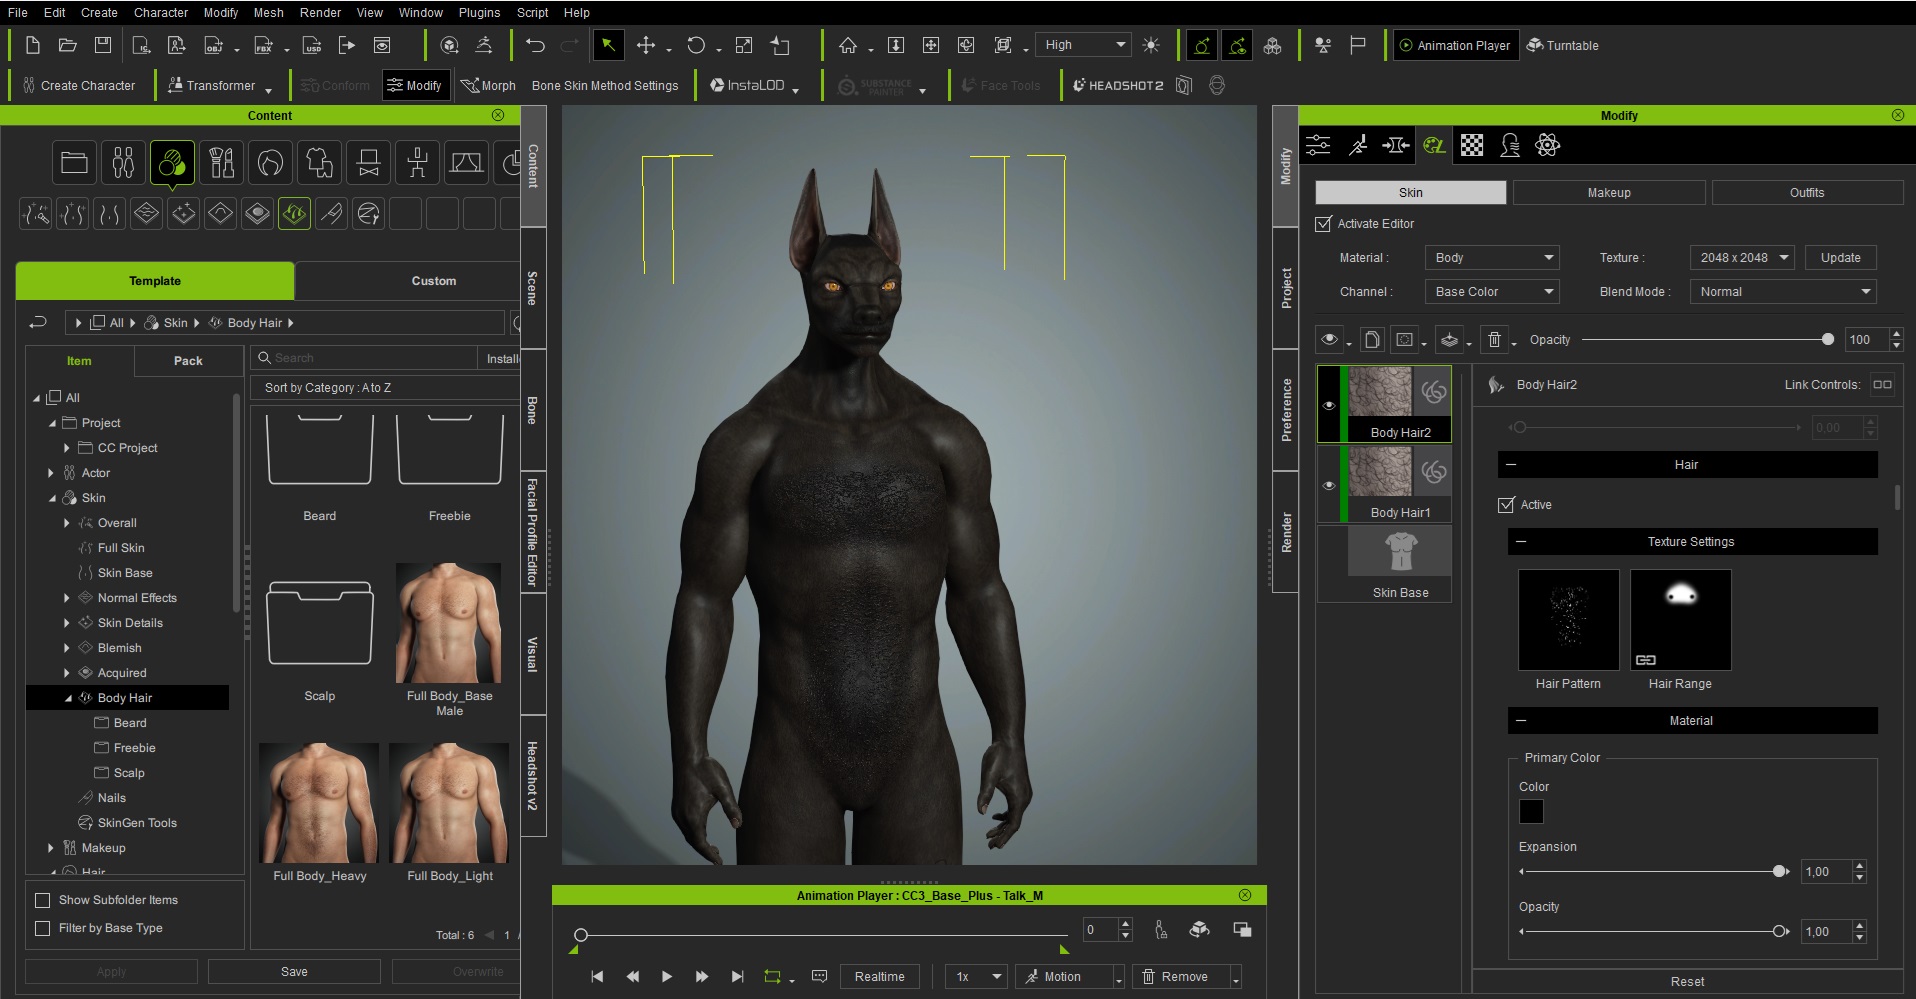
Task: Select the arrow selection tool
Action: 608,45
